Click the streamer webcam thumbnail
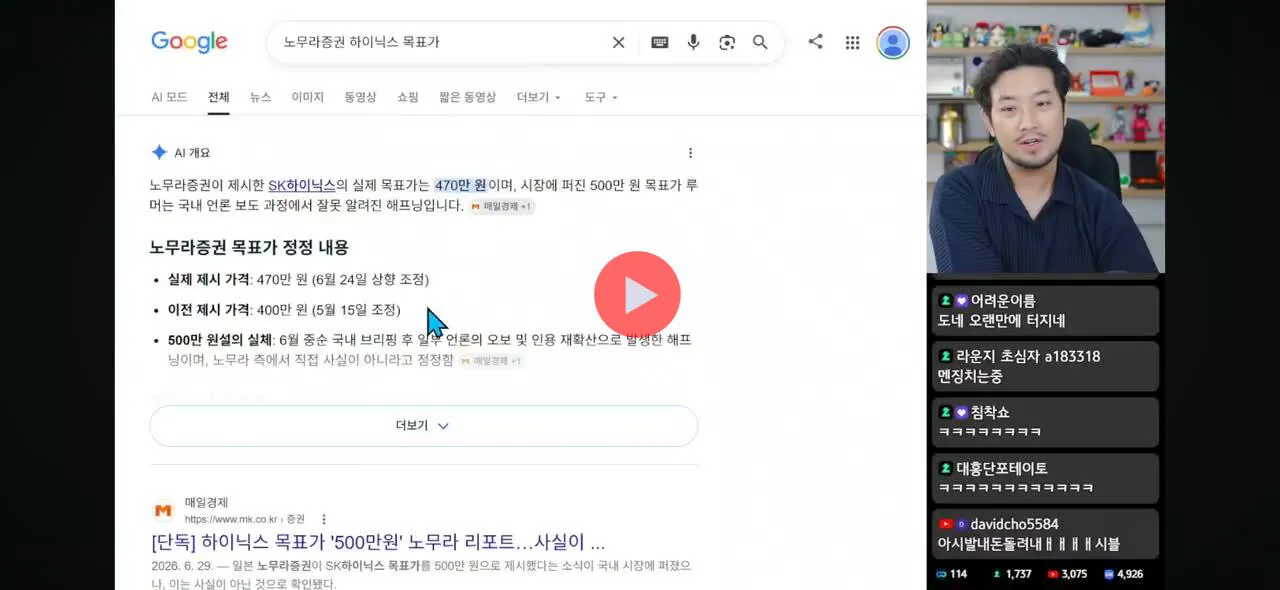1280x590 pixels. click(x=1046, y=137)
